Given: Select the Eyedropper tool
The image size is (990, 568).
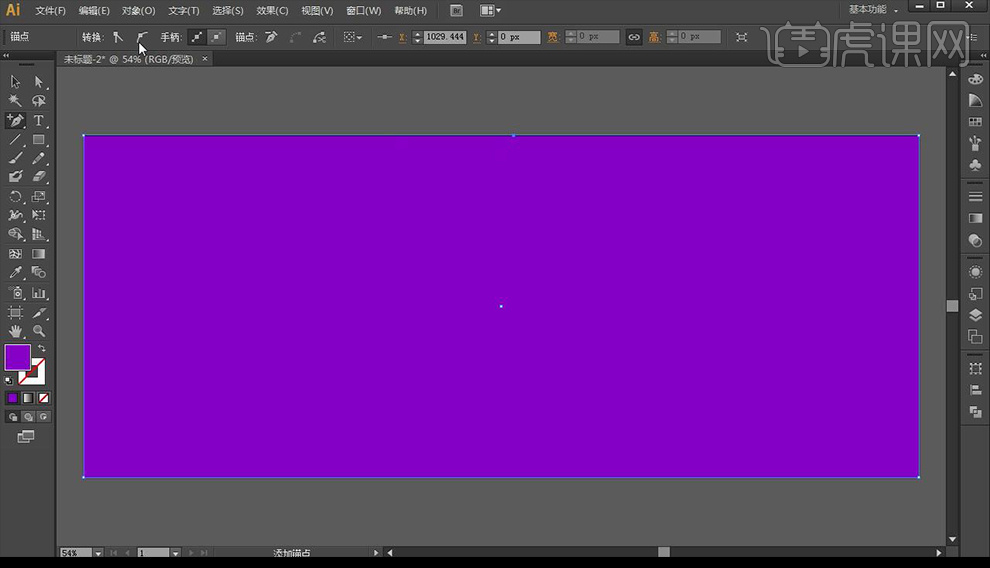Looking at the screenshot, I should [x=15, y=273].
